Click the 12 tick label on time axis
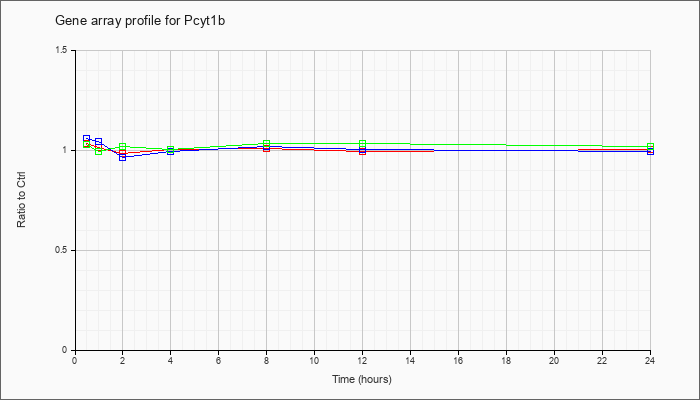Viewport: 700px width, 400px height. pyautogui.click(x=362, y=360)
